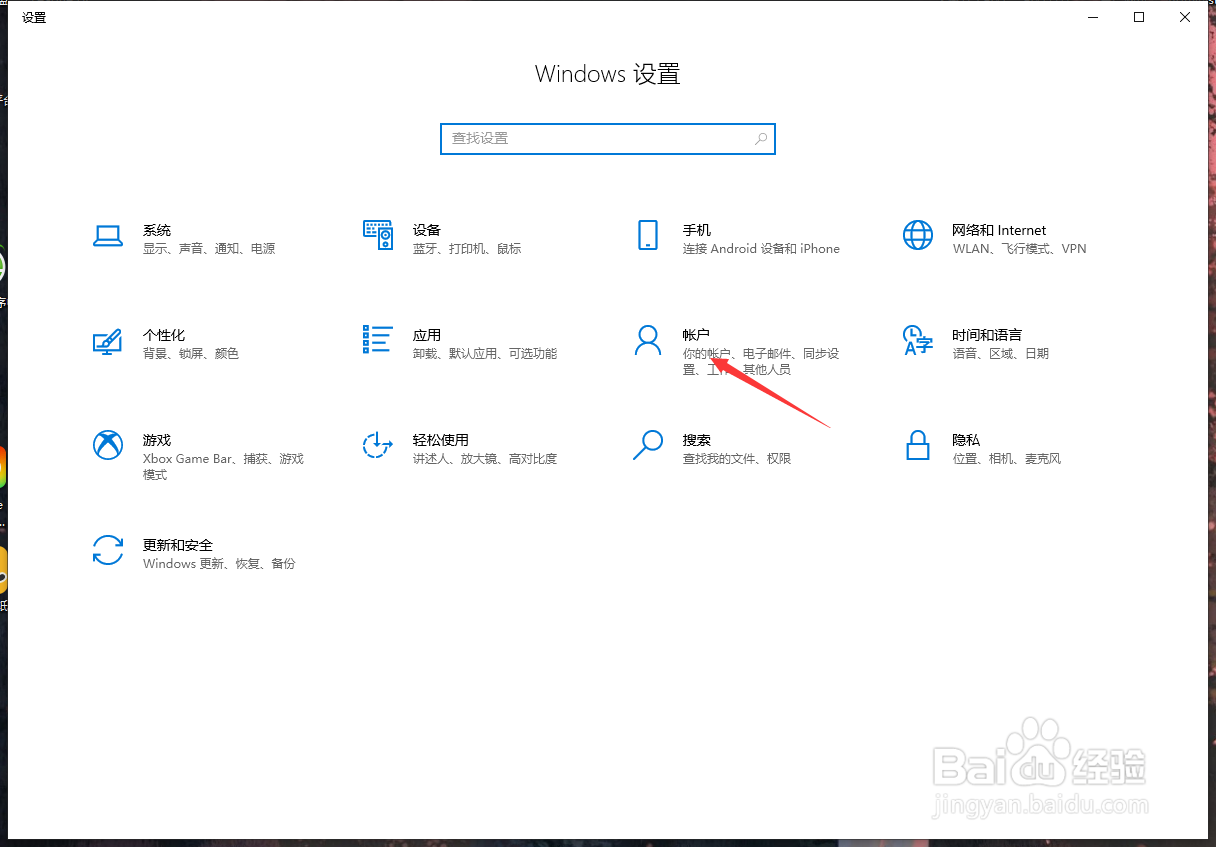Screen dimensions: 1216x847
Task: Open the Ease of Access icon
Action: (377, 445)
